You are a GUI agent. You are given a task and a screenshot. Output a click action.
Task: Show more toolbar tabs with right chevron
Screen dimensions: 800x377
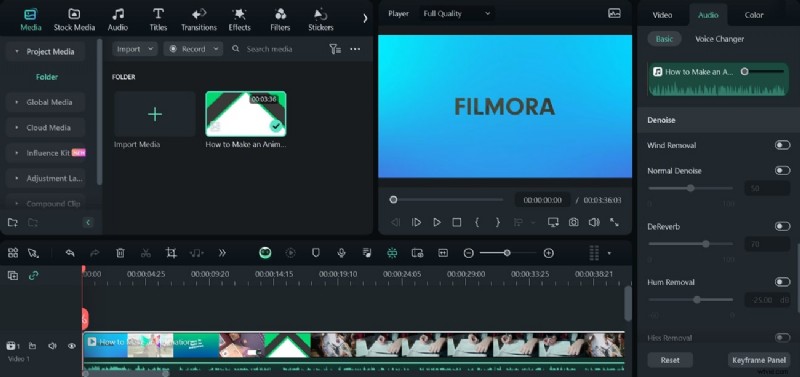365,18
